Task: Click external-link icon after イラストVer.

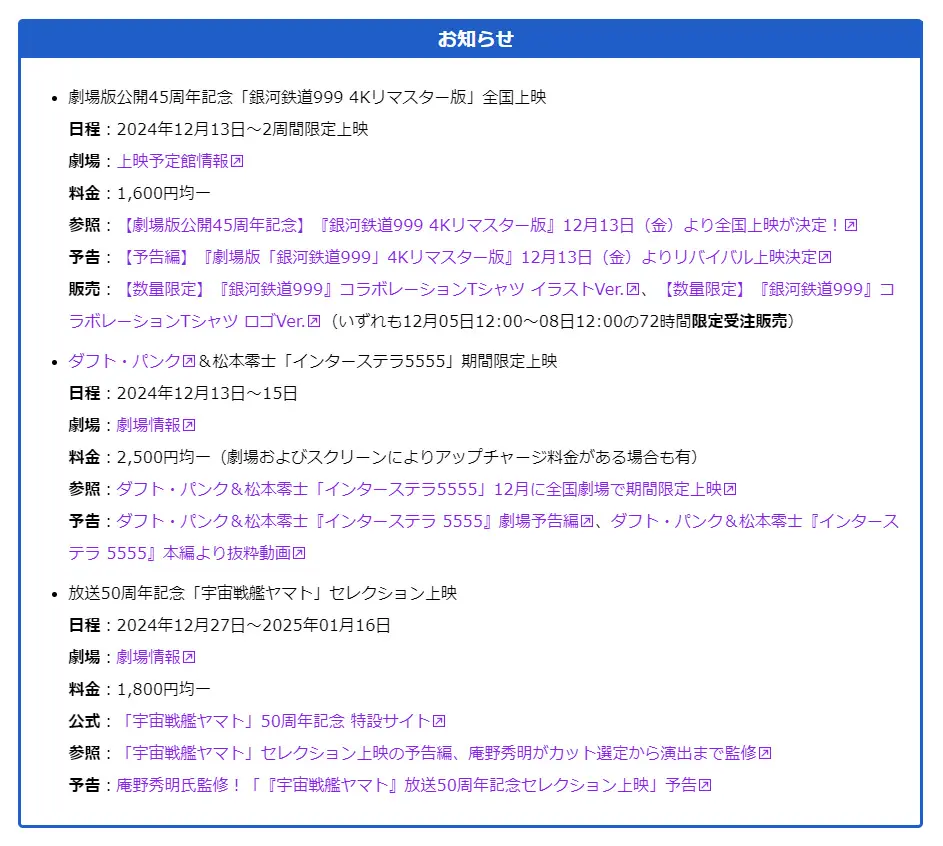Action: (x=633, y=289)
